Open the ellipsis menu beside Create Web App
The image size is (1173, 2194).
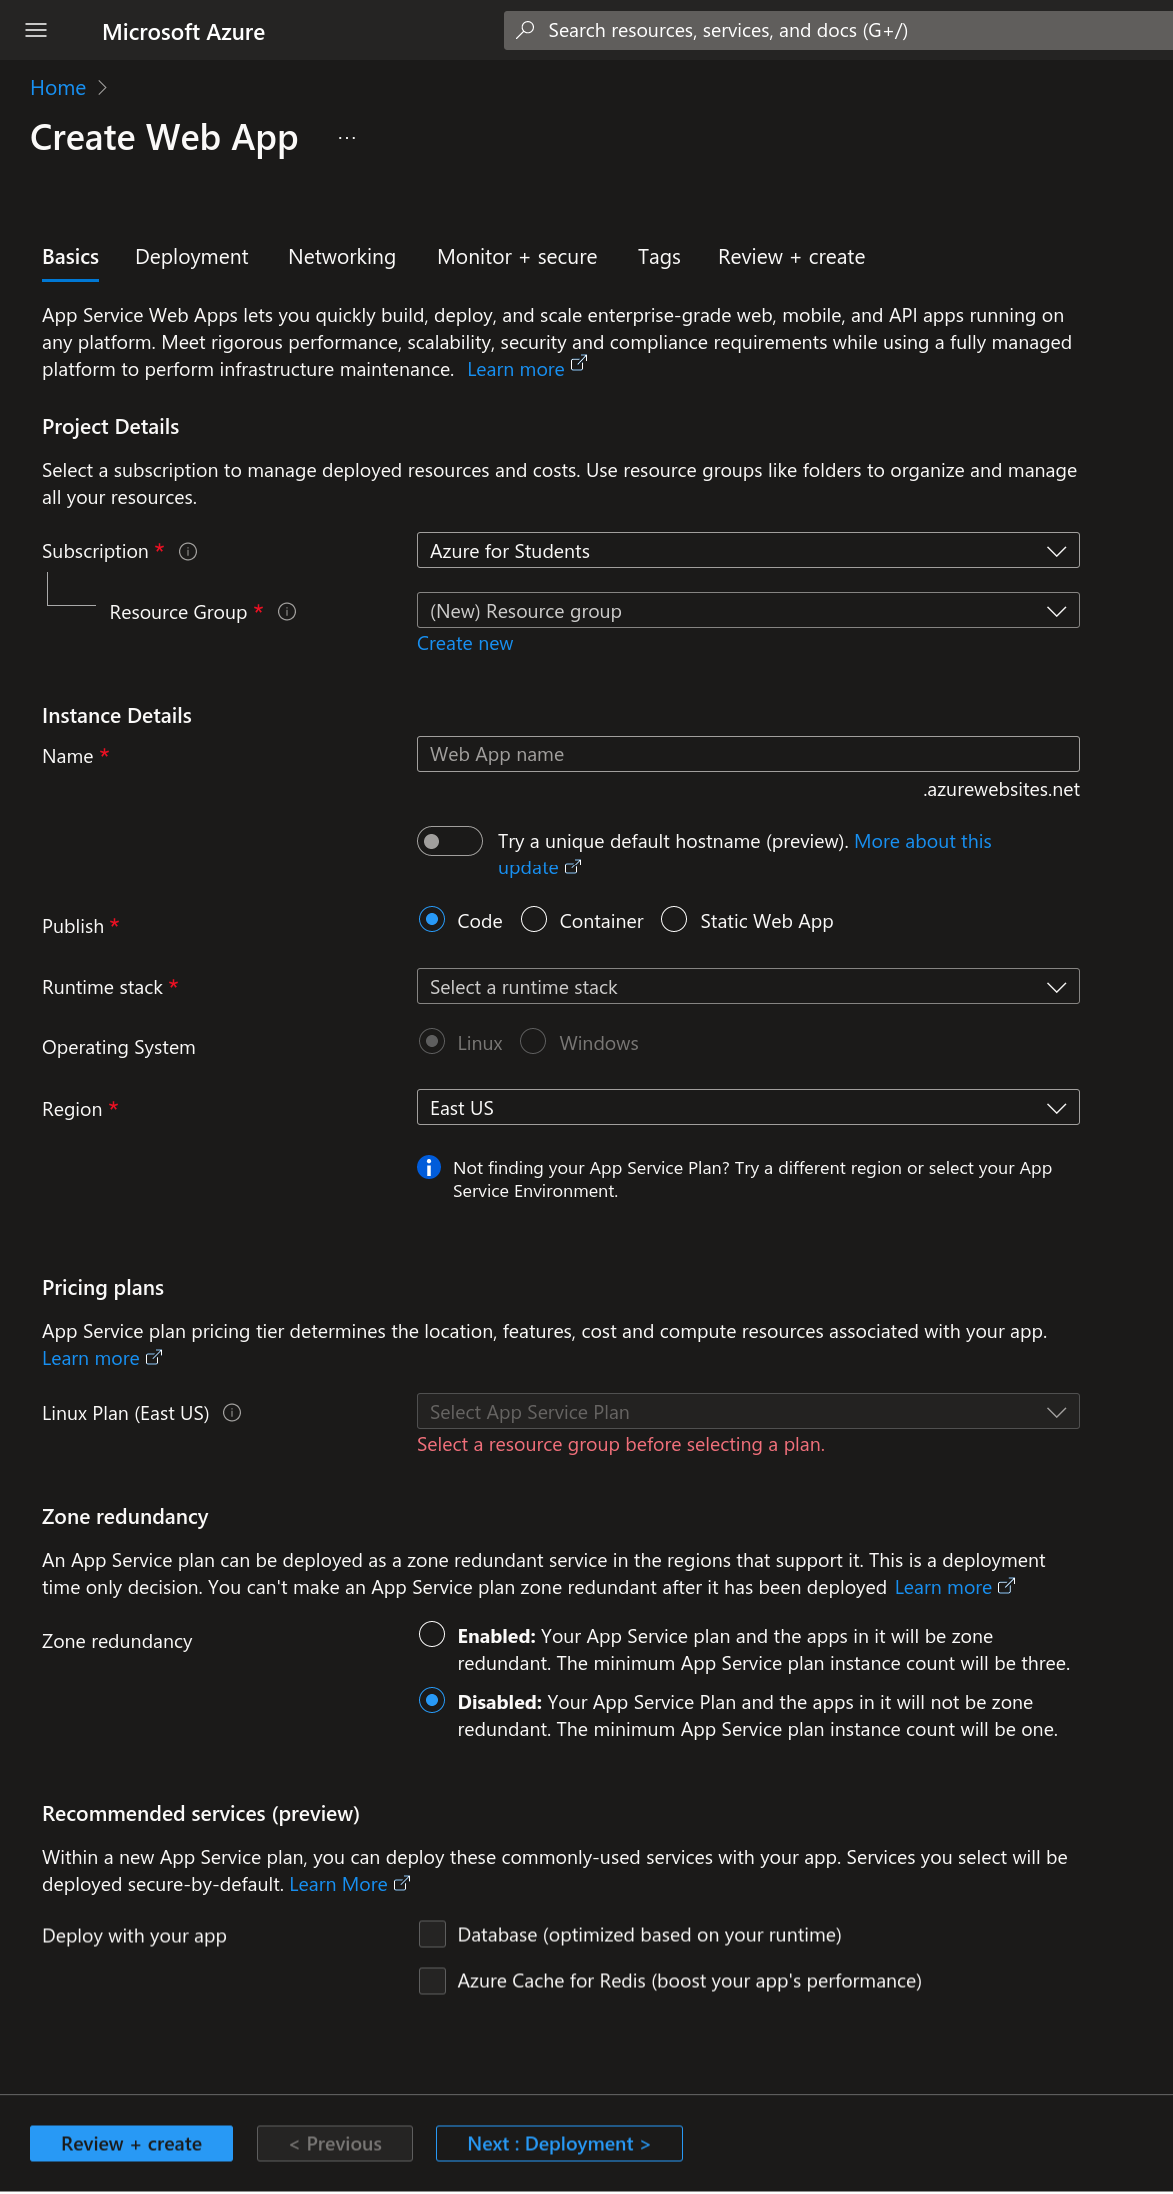coord(347,138)
